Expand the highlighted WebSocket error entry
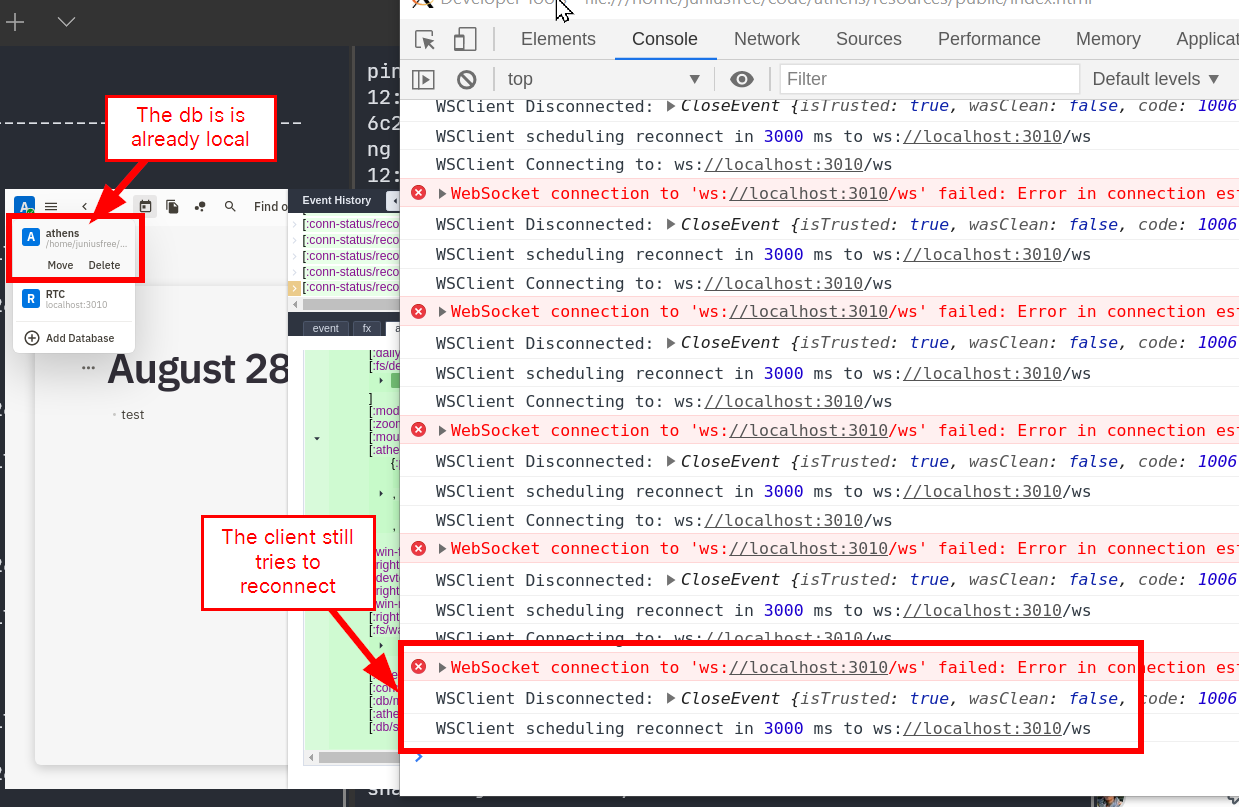The width and height of the screenshot is (1239, 807). point(440,667)
